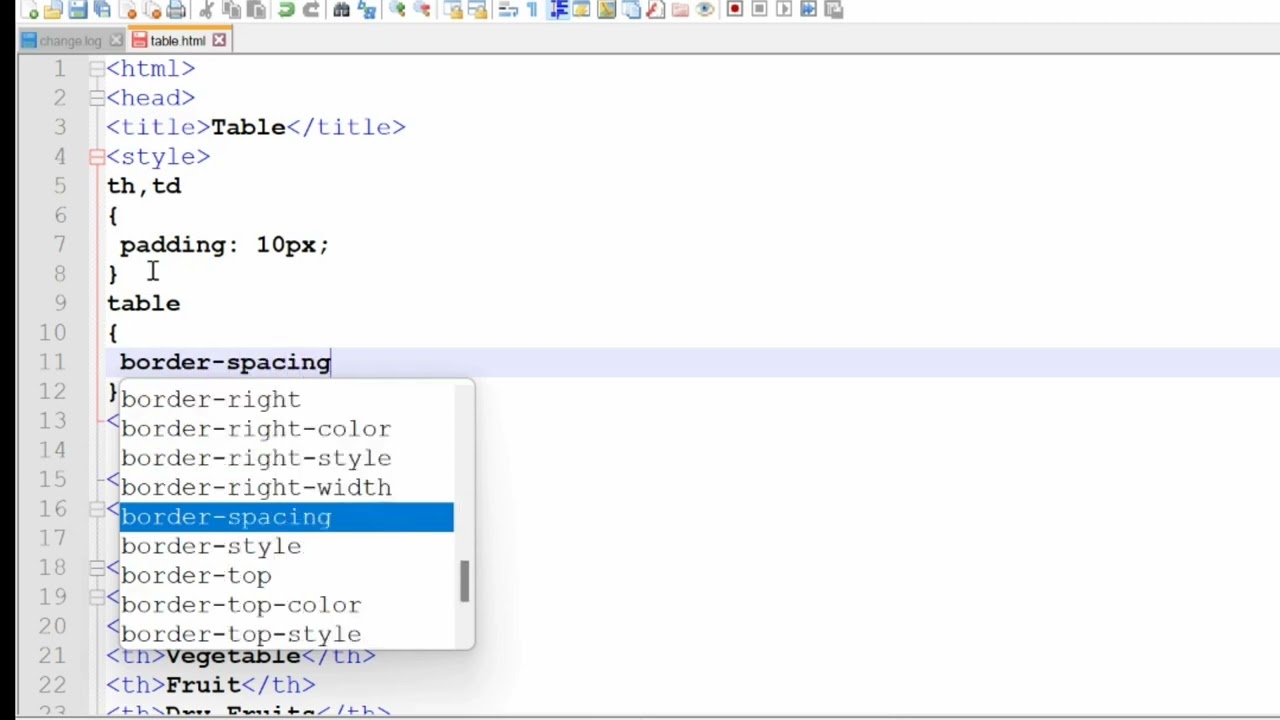Toggle word wrap in the toolbar

tap(509, 10)
